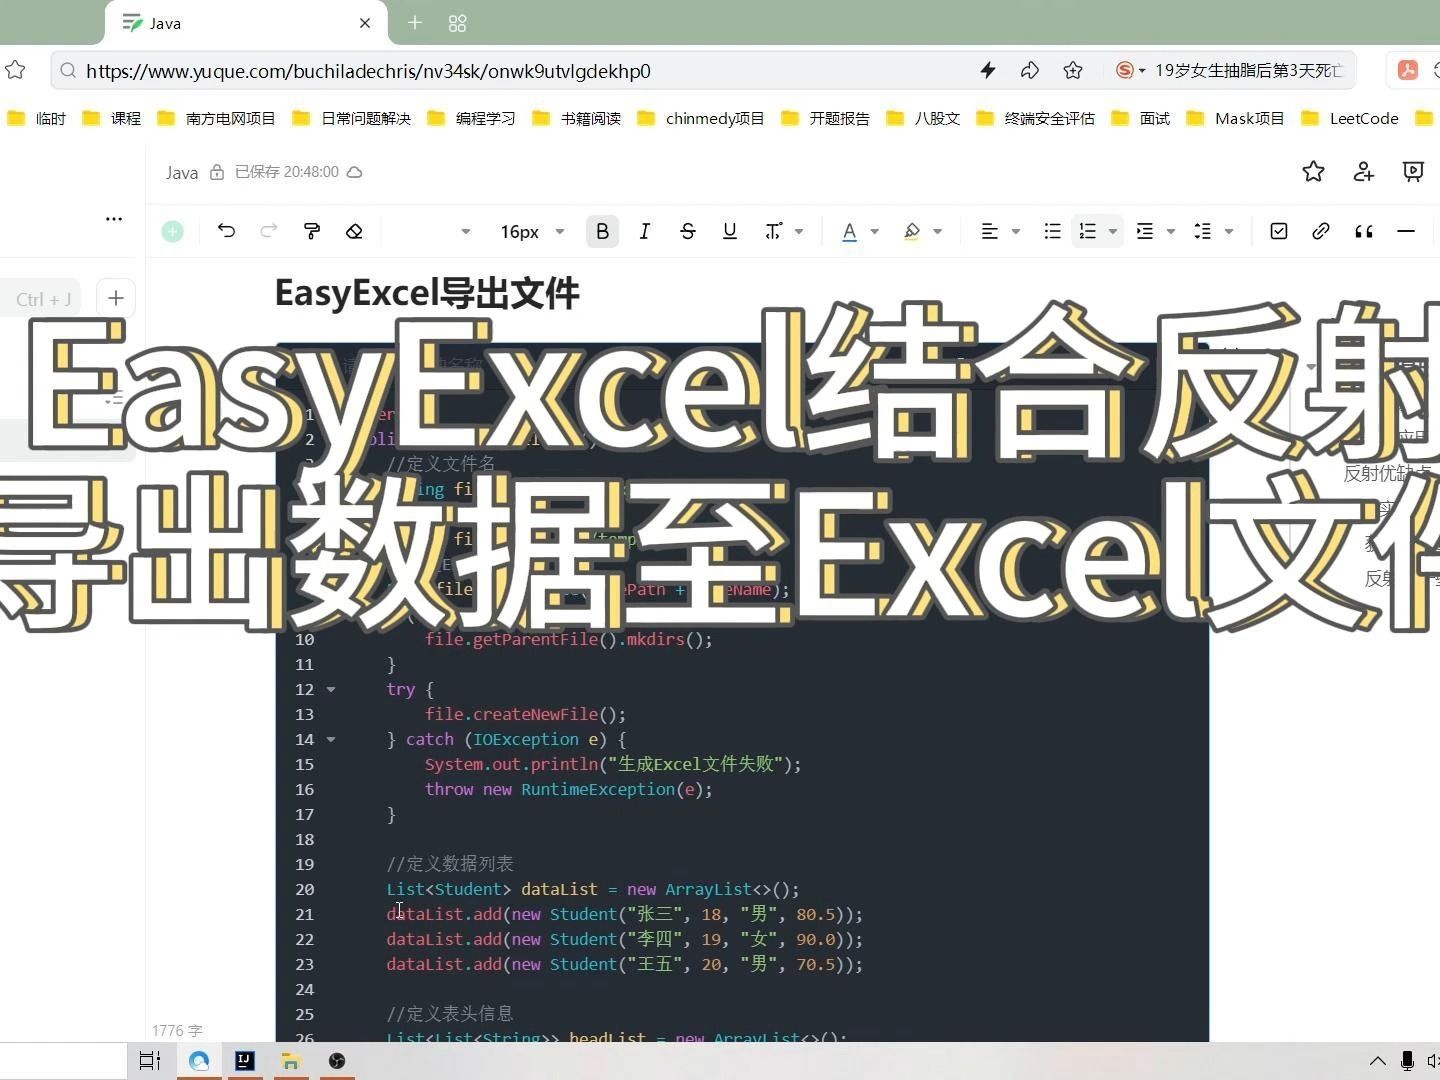
Task: Insert a bulleted list
Action: click(1052, 231)
